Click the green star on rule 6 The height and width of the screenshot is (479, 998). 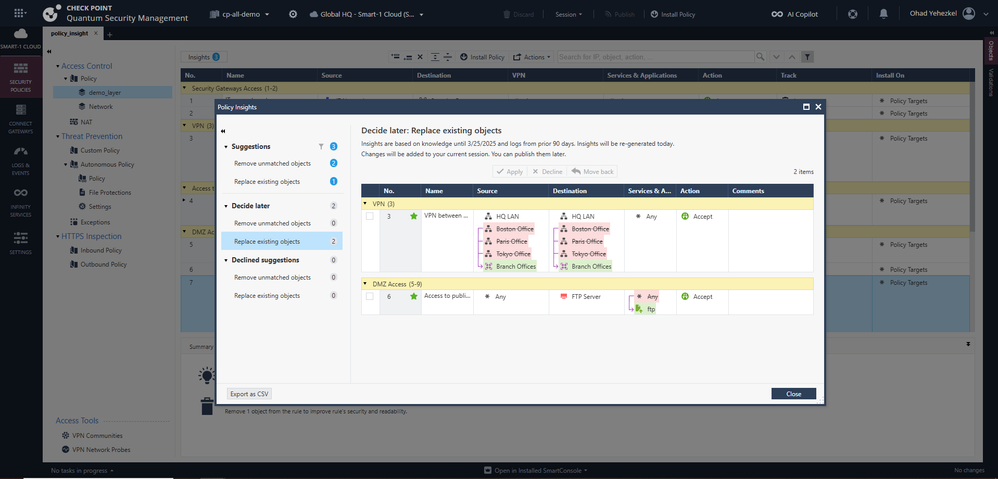pyautogui.click(x=414, y=296)
